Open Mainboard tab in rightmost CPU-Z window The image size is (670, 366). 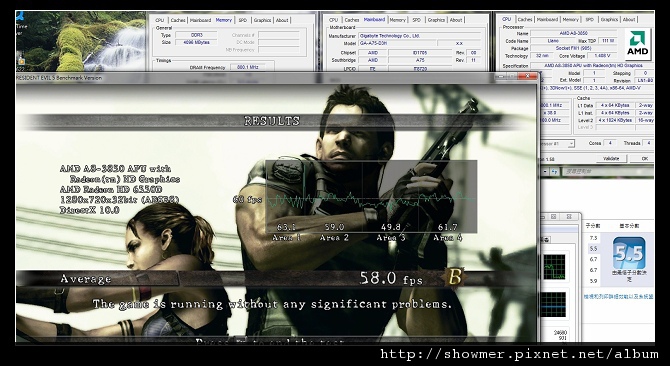(x=547, y=19)
